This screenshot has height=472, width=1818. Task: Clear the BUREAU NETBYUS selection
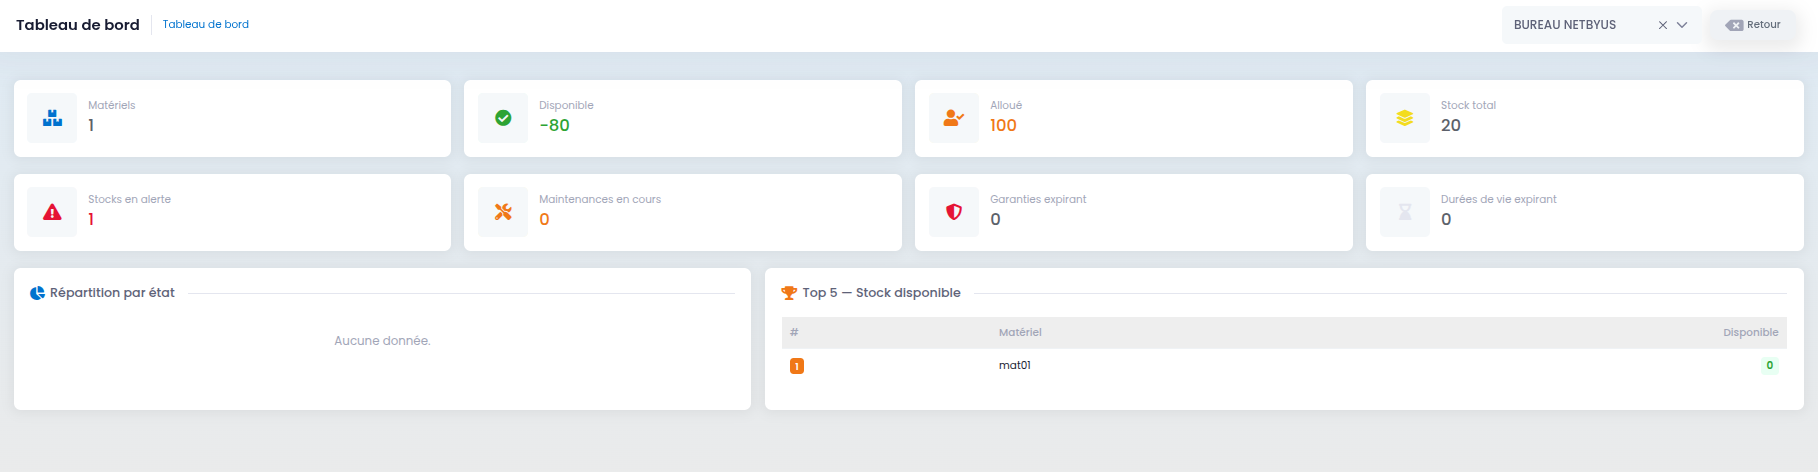pyautogui.click(x=1662, y=25)
